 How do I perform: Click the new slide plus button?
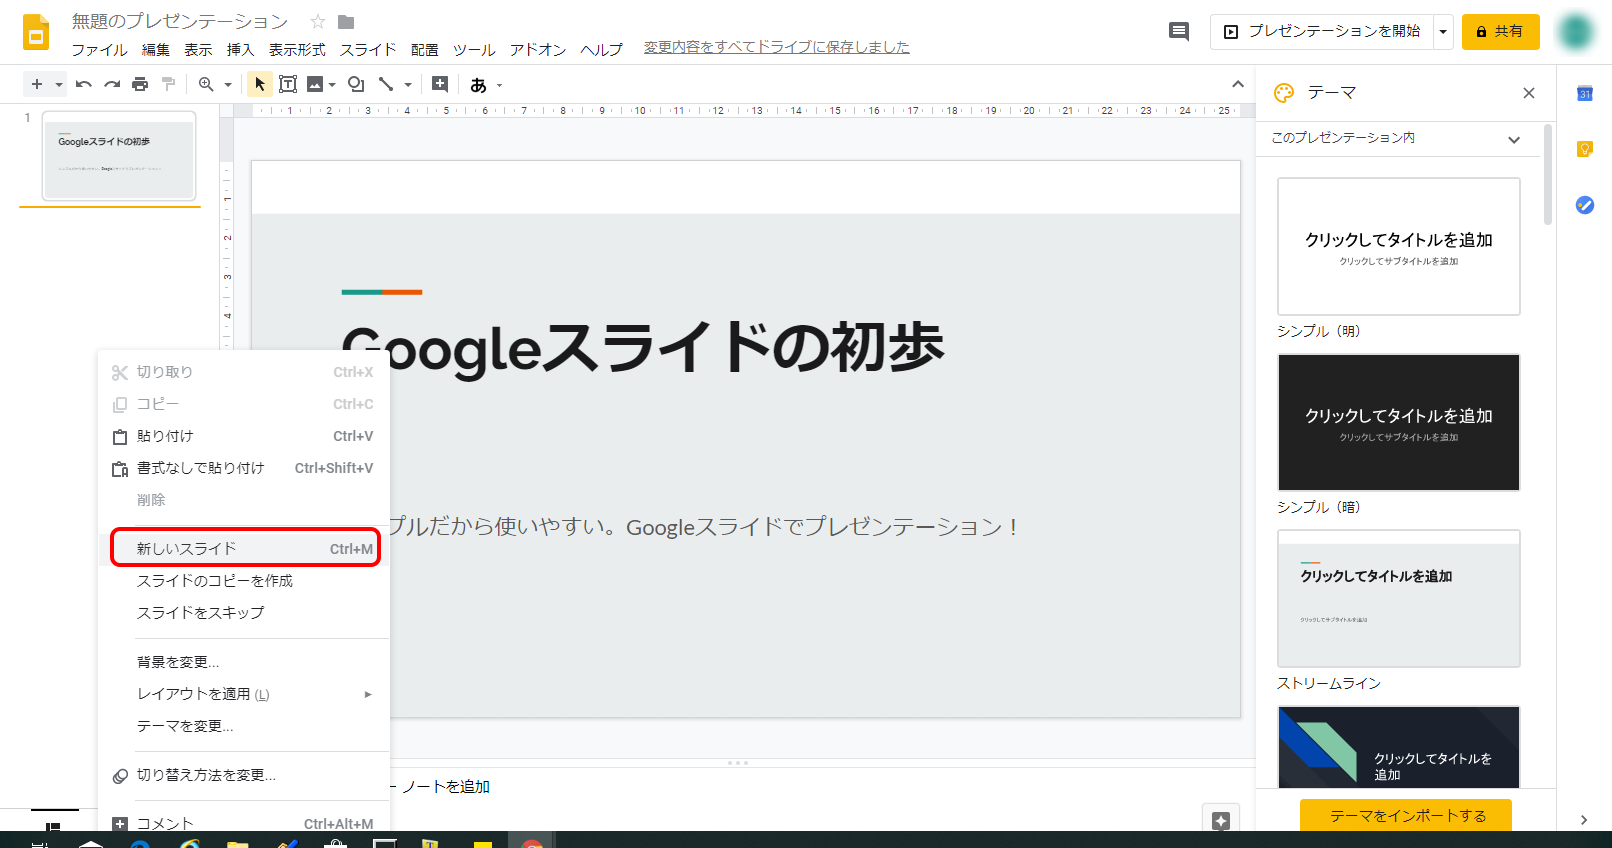pyautogui.click(x=37, y=84)
